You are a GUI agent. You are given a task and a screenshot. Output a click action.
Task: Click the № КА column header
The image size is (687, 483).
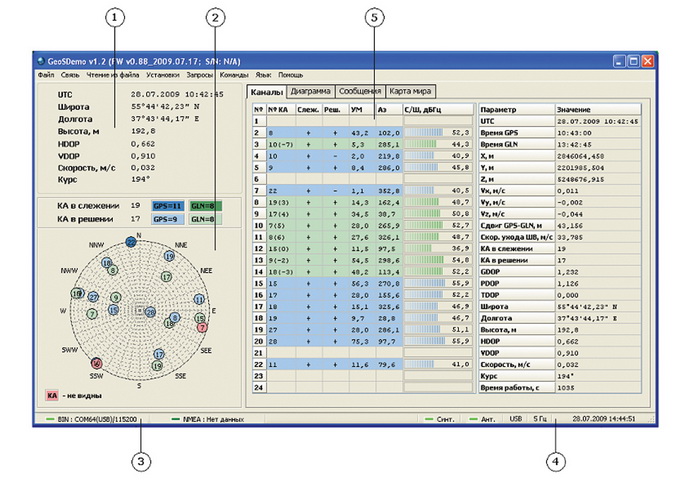281,110
